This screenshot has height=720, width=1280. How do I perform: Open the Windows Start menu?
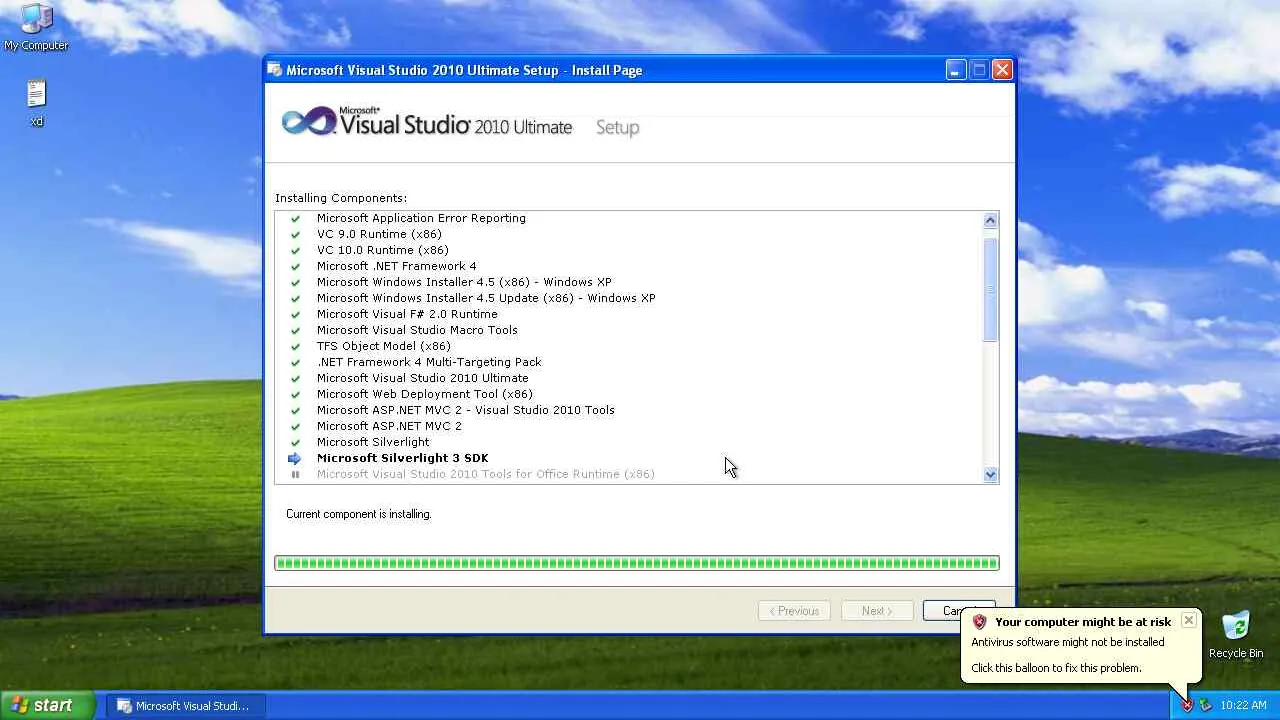(x=47, y=705)
